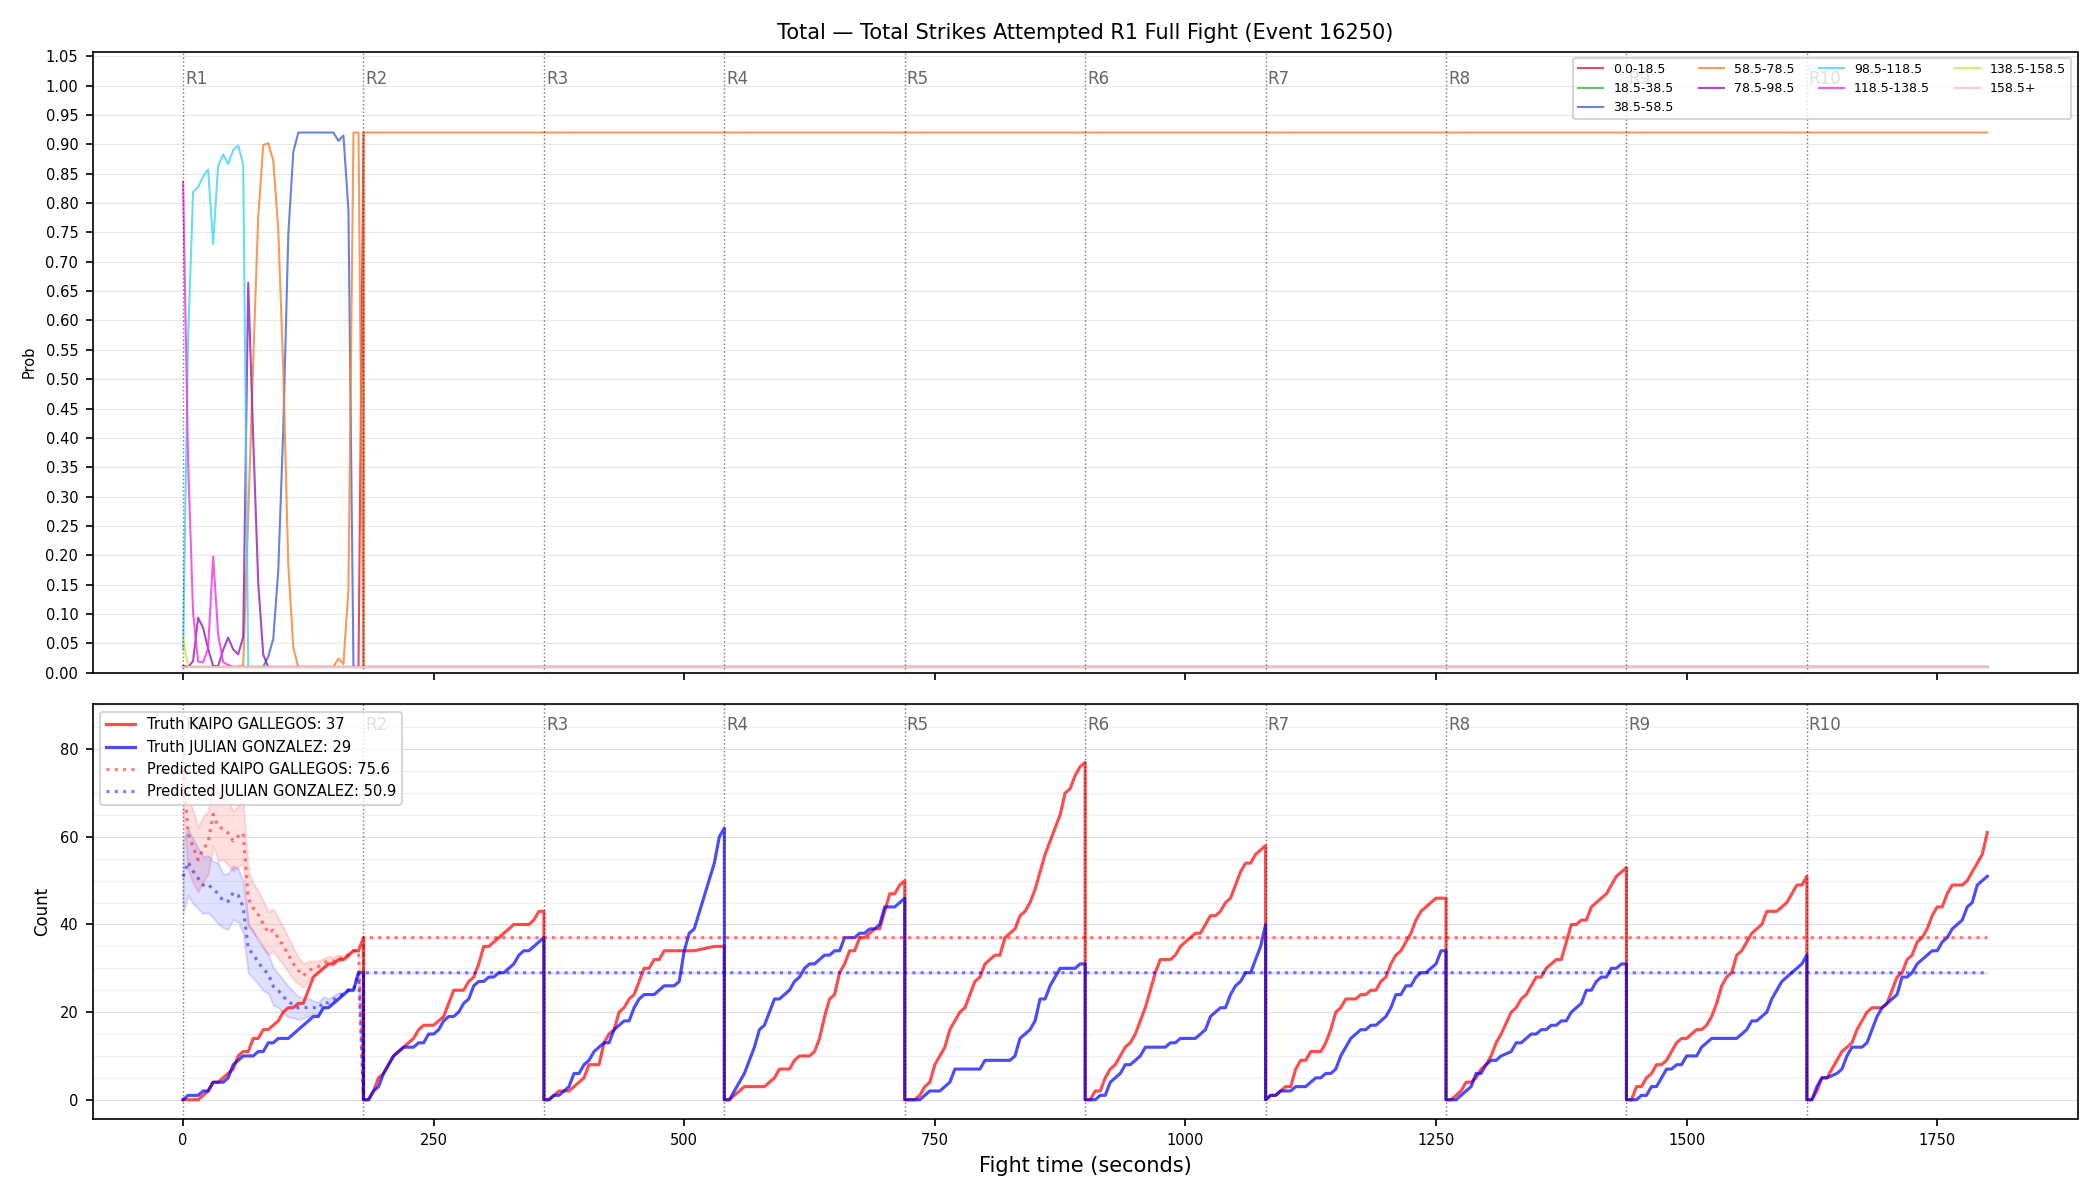This screenshot has width=2100, height=1200.
Task: Click the x-axis tick label '250'
Action: pyautogui.click(x=433, y=1139)
